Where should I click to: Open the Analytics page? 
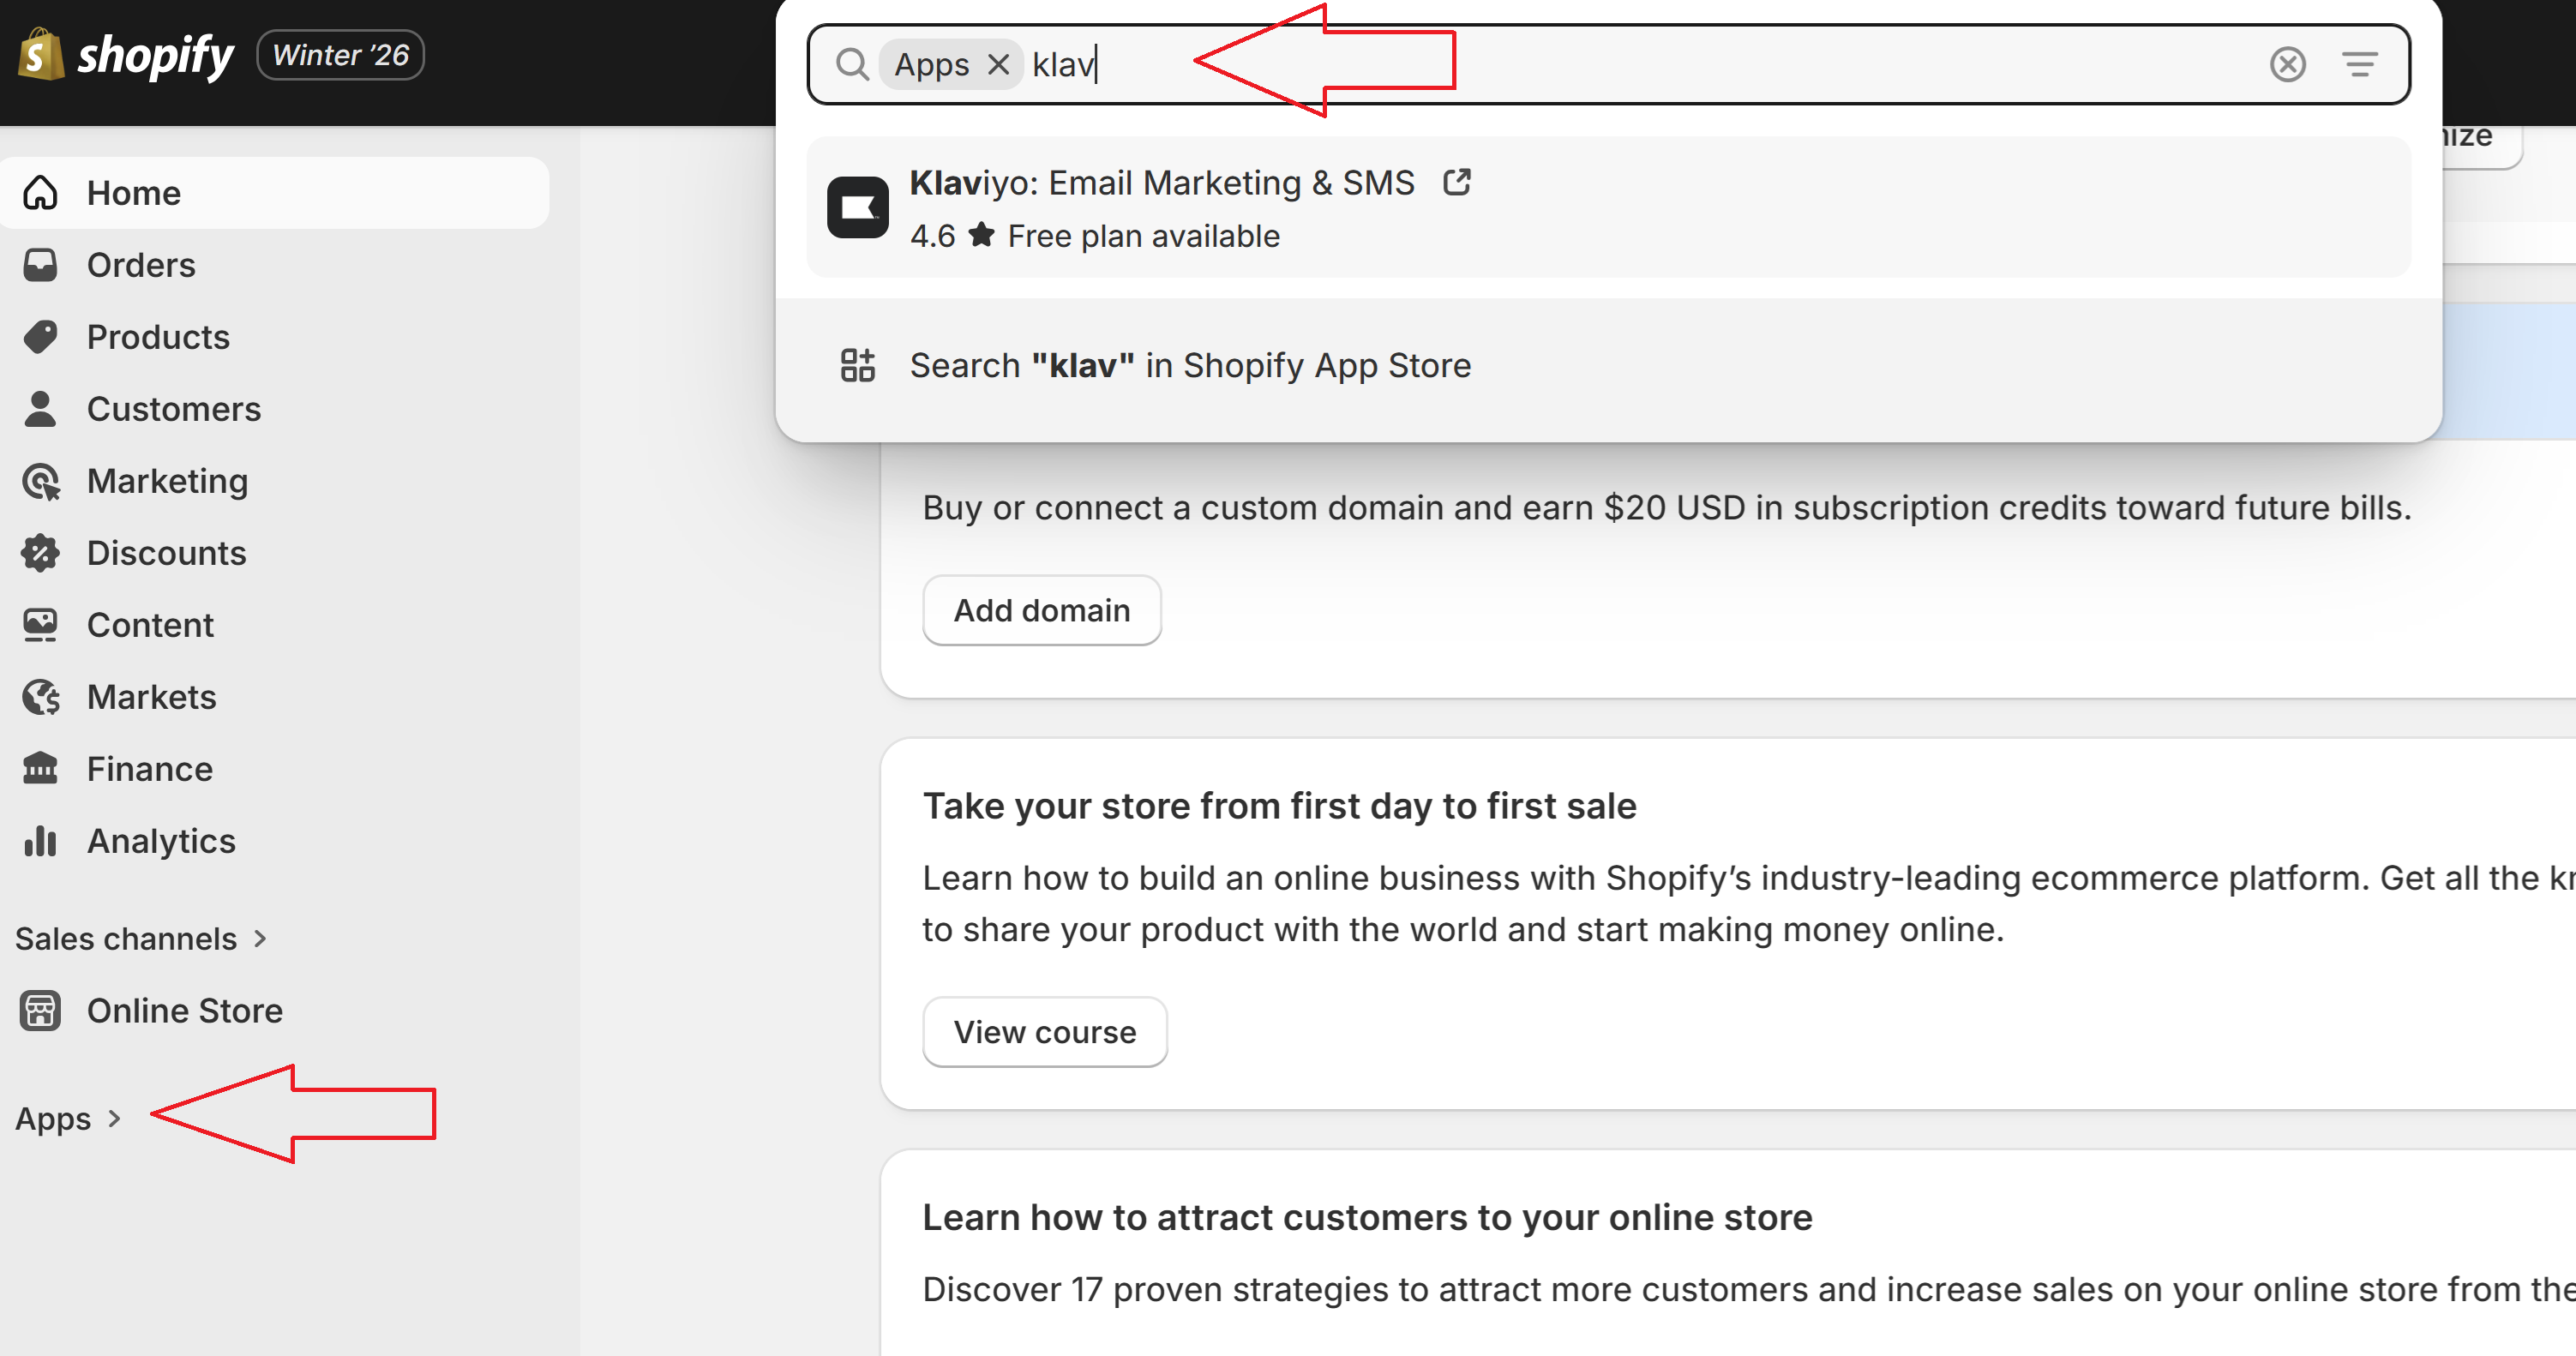(x=161, y=841)
